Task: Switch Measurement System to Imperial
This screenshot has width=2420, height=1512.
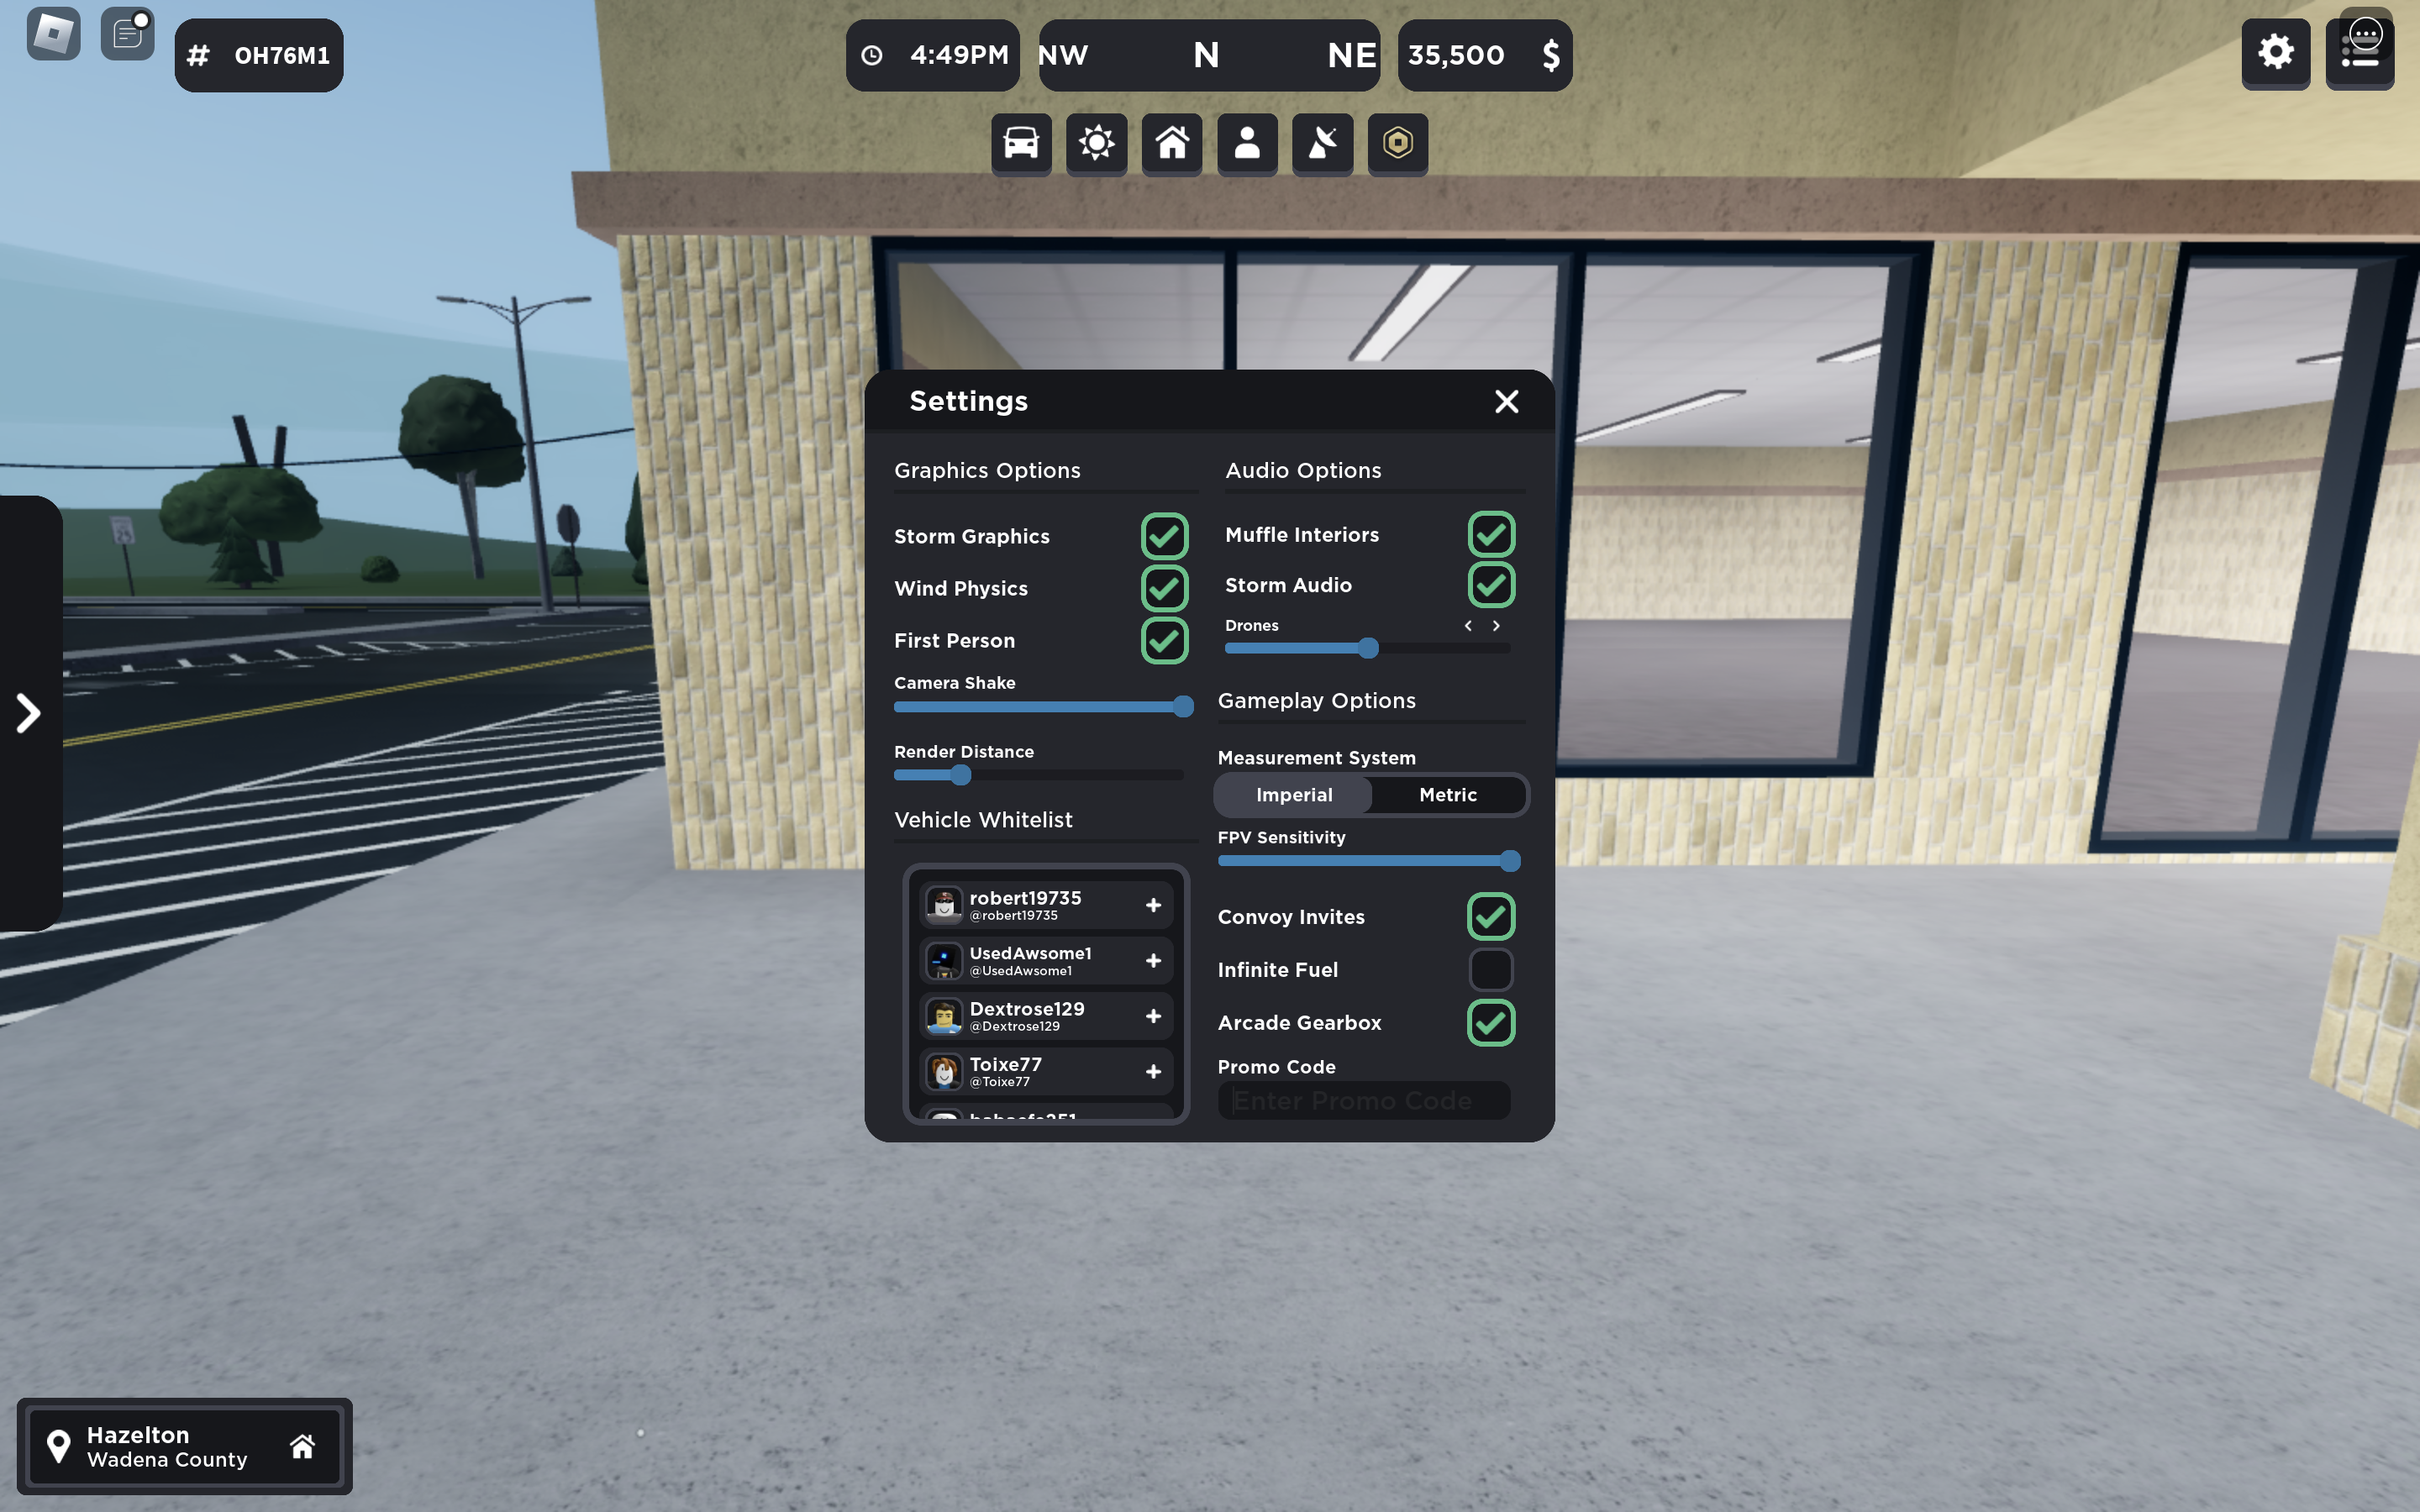Action: point(1292,795)
